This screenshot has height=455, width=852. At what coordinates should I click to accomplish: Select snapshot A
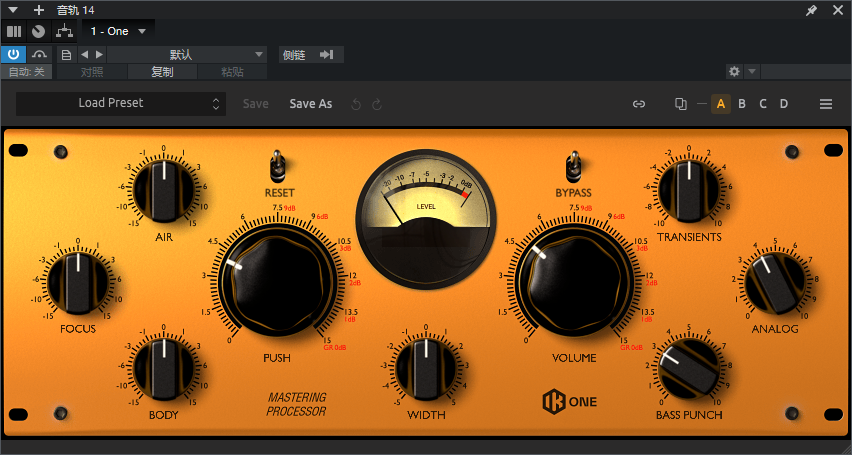[x=721, y=104]
